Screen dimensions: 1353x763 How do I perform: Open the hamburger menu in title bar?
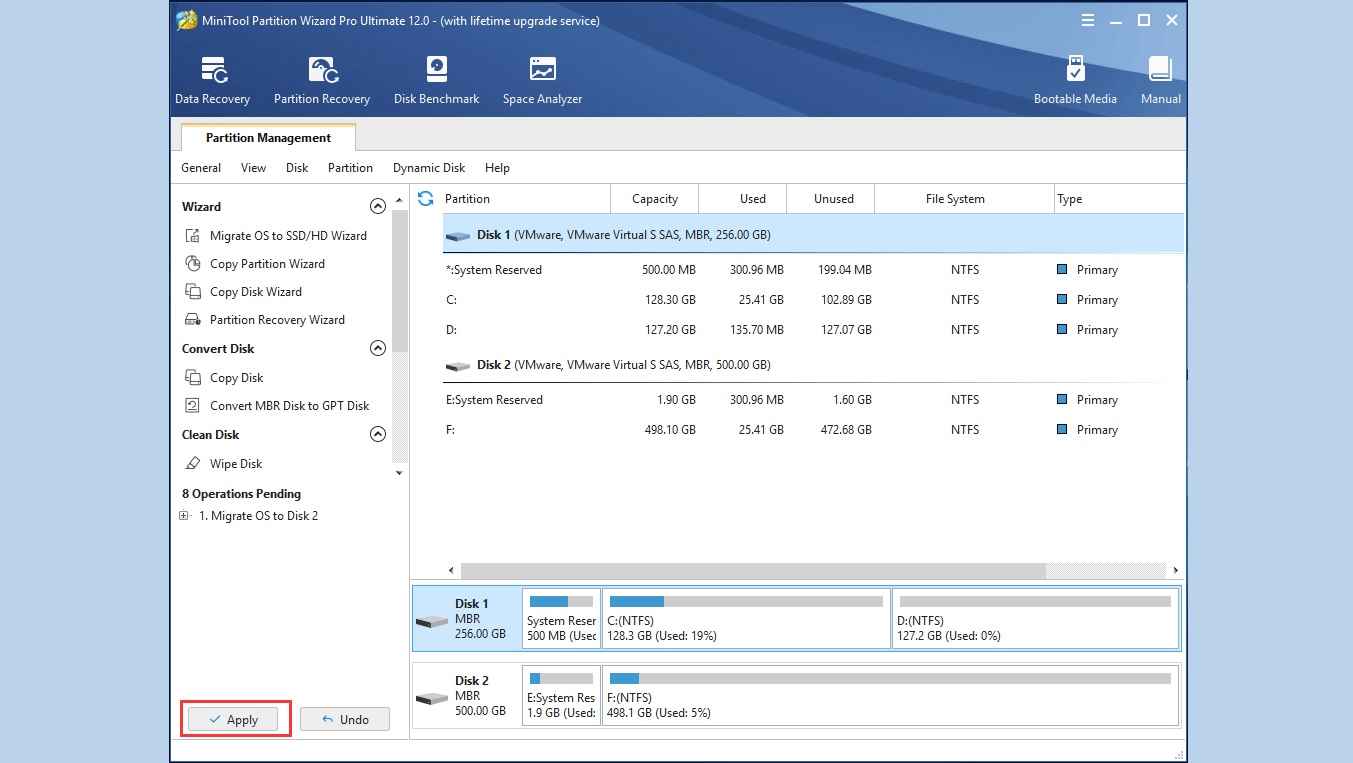pos(1088,21)
